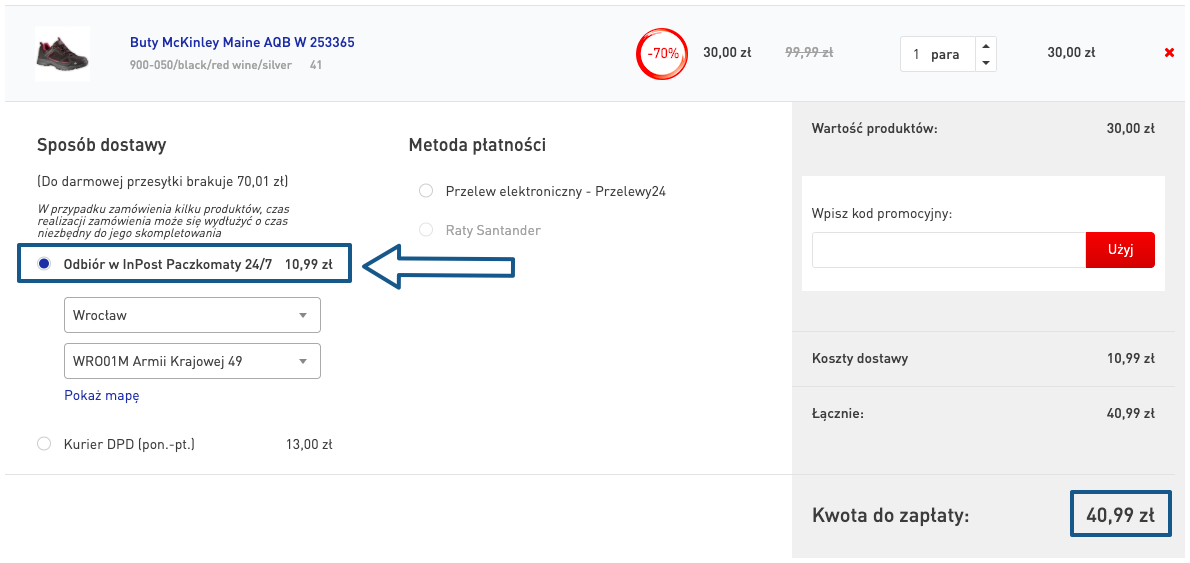The height and width of the screenshot is (563, 1190).
Task: Expand the Wrocław city dropdown
Action: point(192,315)
